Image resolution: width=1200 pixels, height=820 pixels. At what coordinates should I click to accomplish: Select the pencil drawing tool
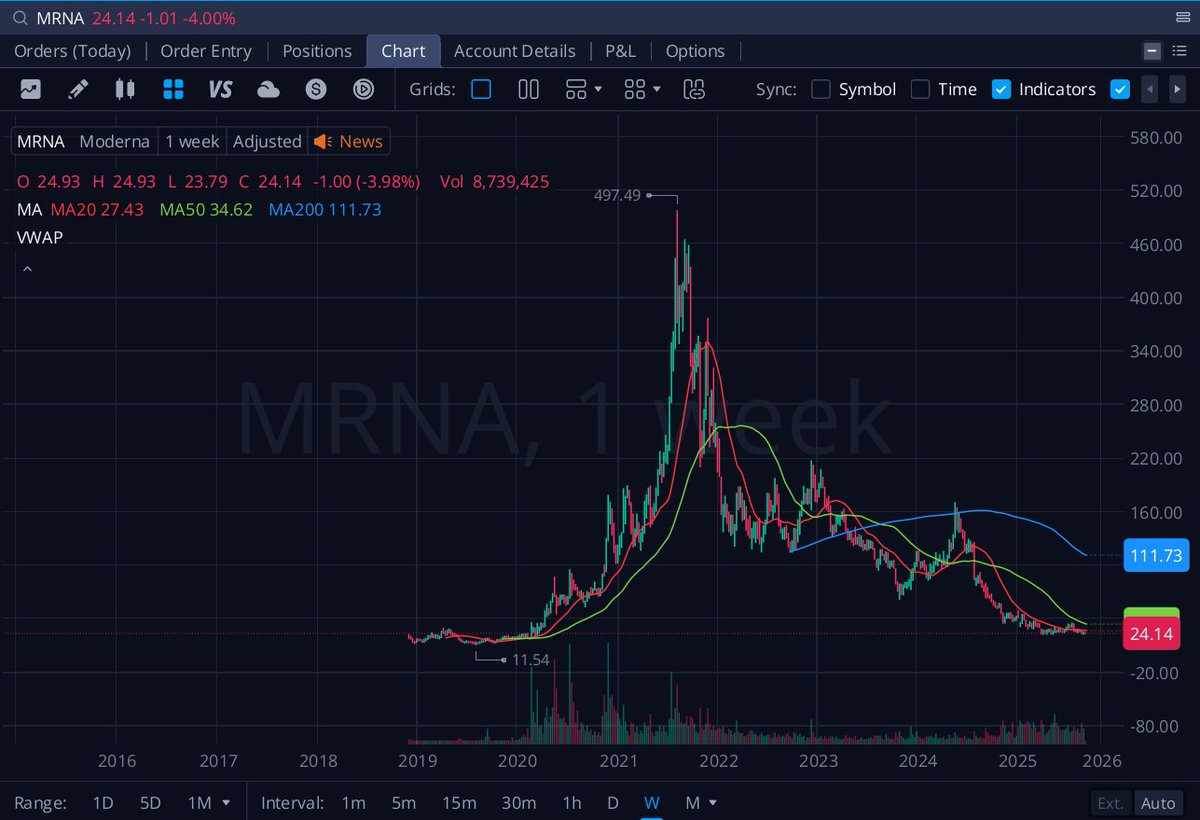78,89
